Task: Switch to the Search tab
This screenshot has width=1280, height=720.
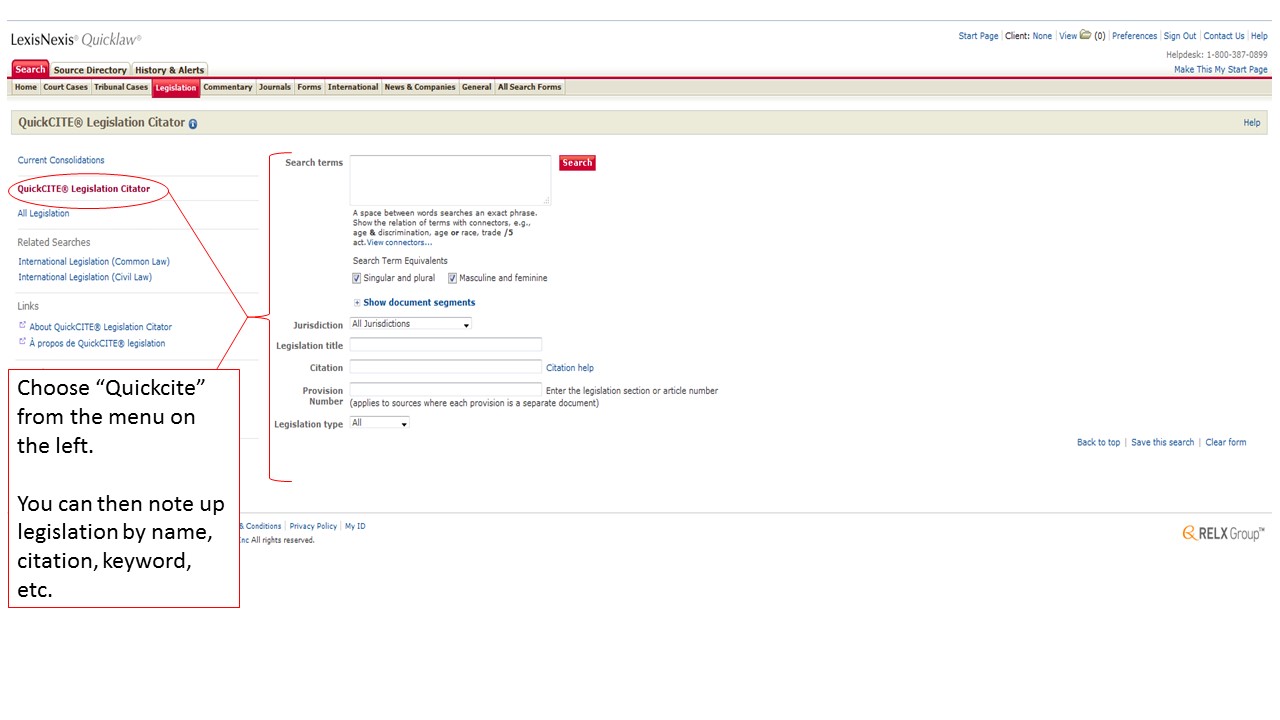Action: [x=30, y=69]
